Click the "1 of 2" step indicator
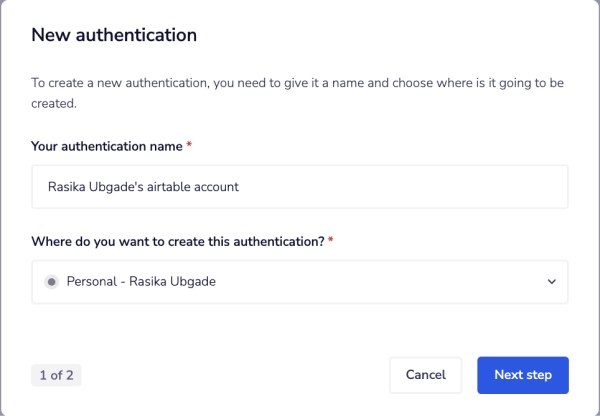 click(56, 375)
